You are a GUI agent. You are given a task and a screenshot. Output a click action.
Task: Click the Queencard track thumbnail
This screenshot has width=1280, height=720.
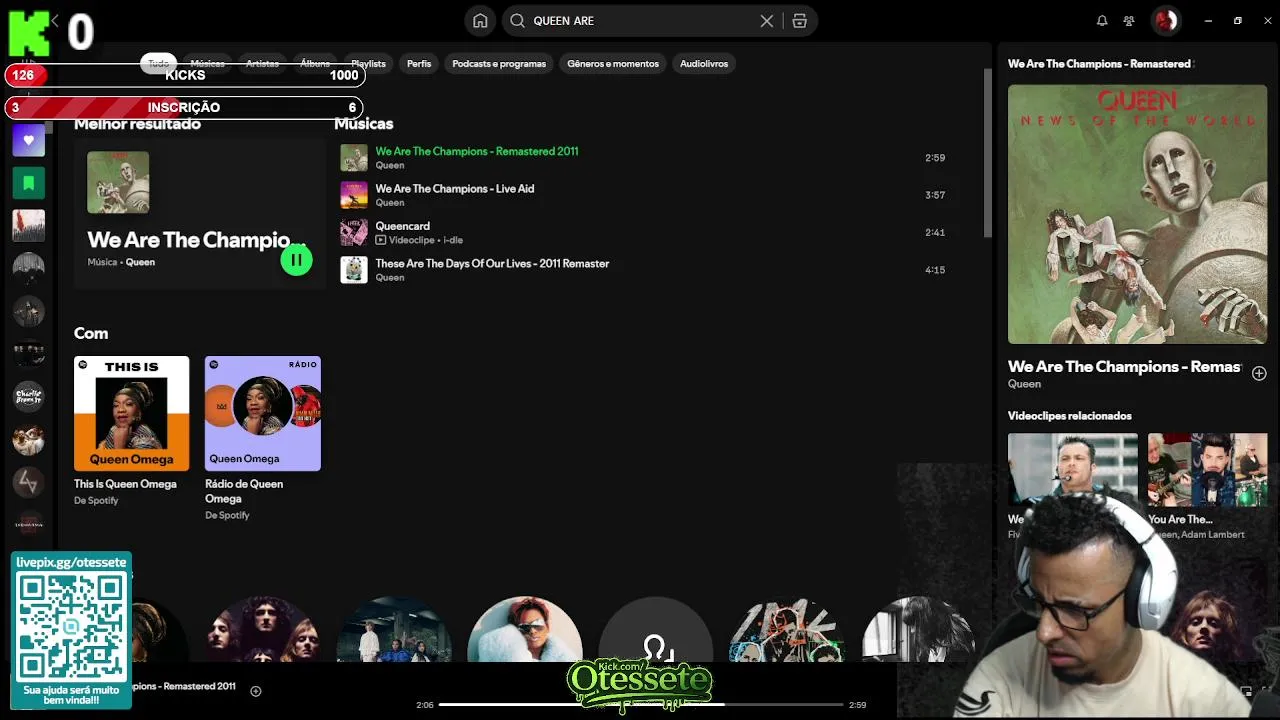point(354,232)
